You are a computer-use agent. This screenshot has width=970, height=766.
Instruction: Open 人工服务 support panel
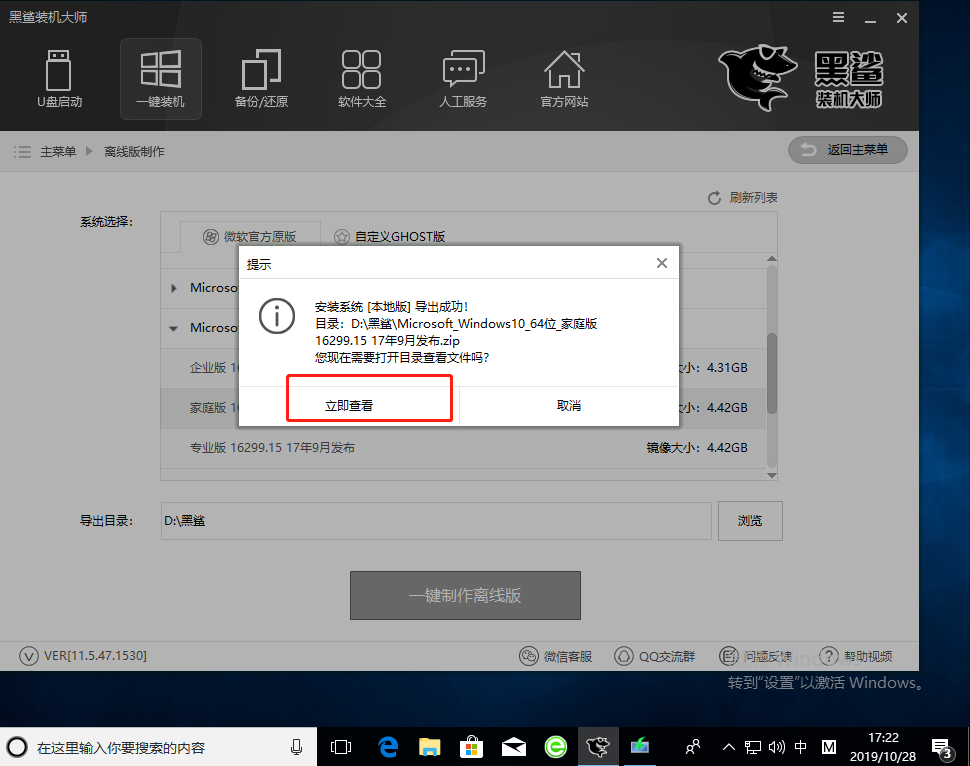coord(463,79)
